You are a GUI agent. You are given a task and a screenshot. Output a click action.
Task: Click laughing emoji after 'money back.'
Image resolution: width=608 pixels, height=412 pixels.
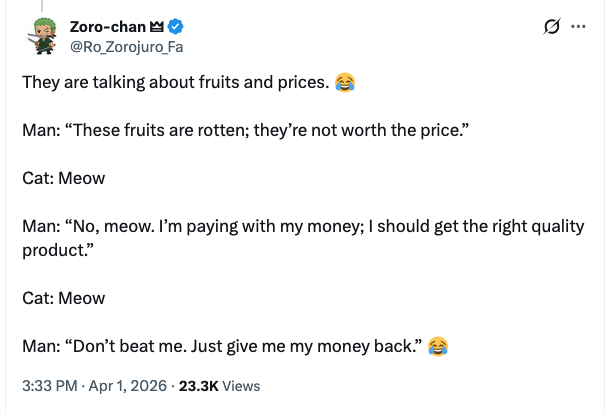(437, 346)
